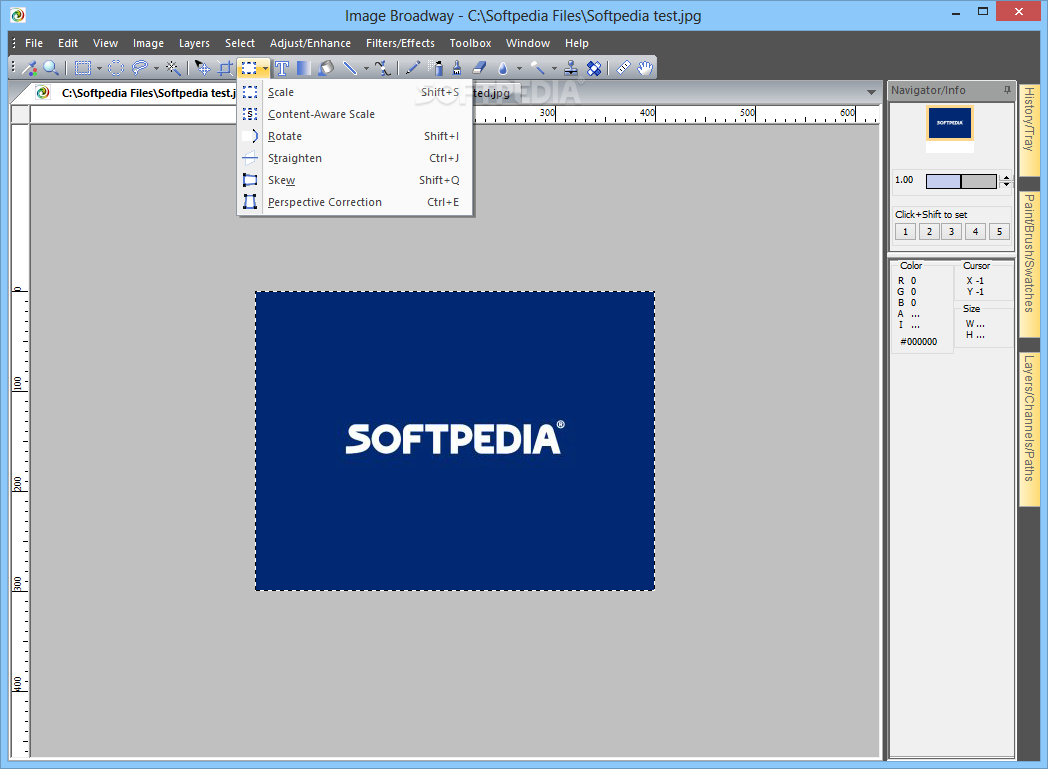Switch to Paint/Brush/Swatches side tab

pos(1029,265)
